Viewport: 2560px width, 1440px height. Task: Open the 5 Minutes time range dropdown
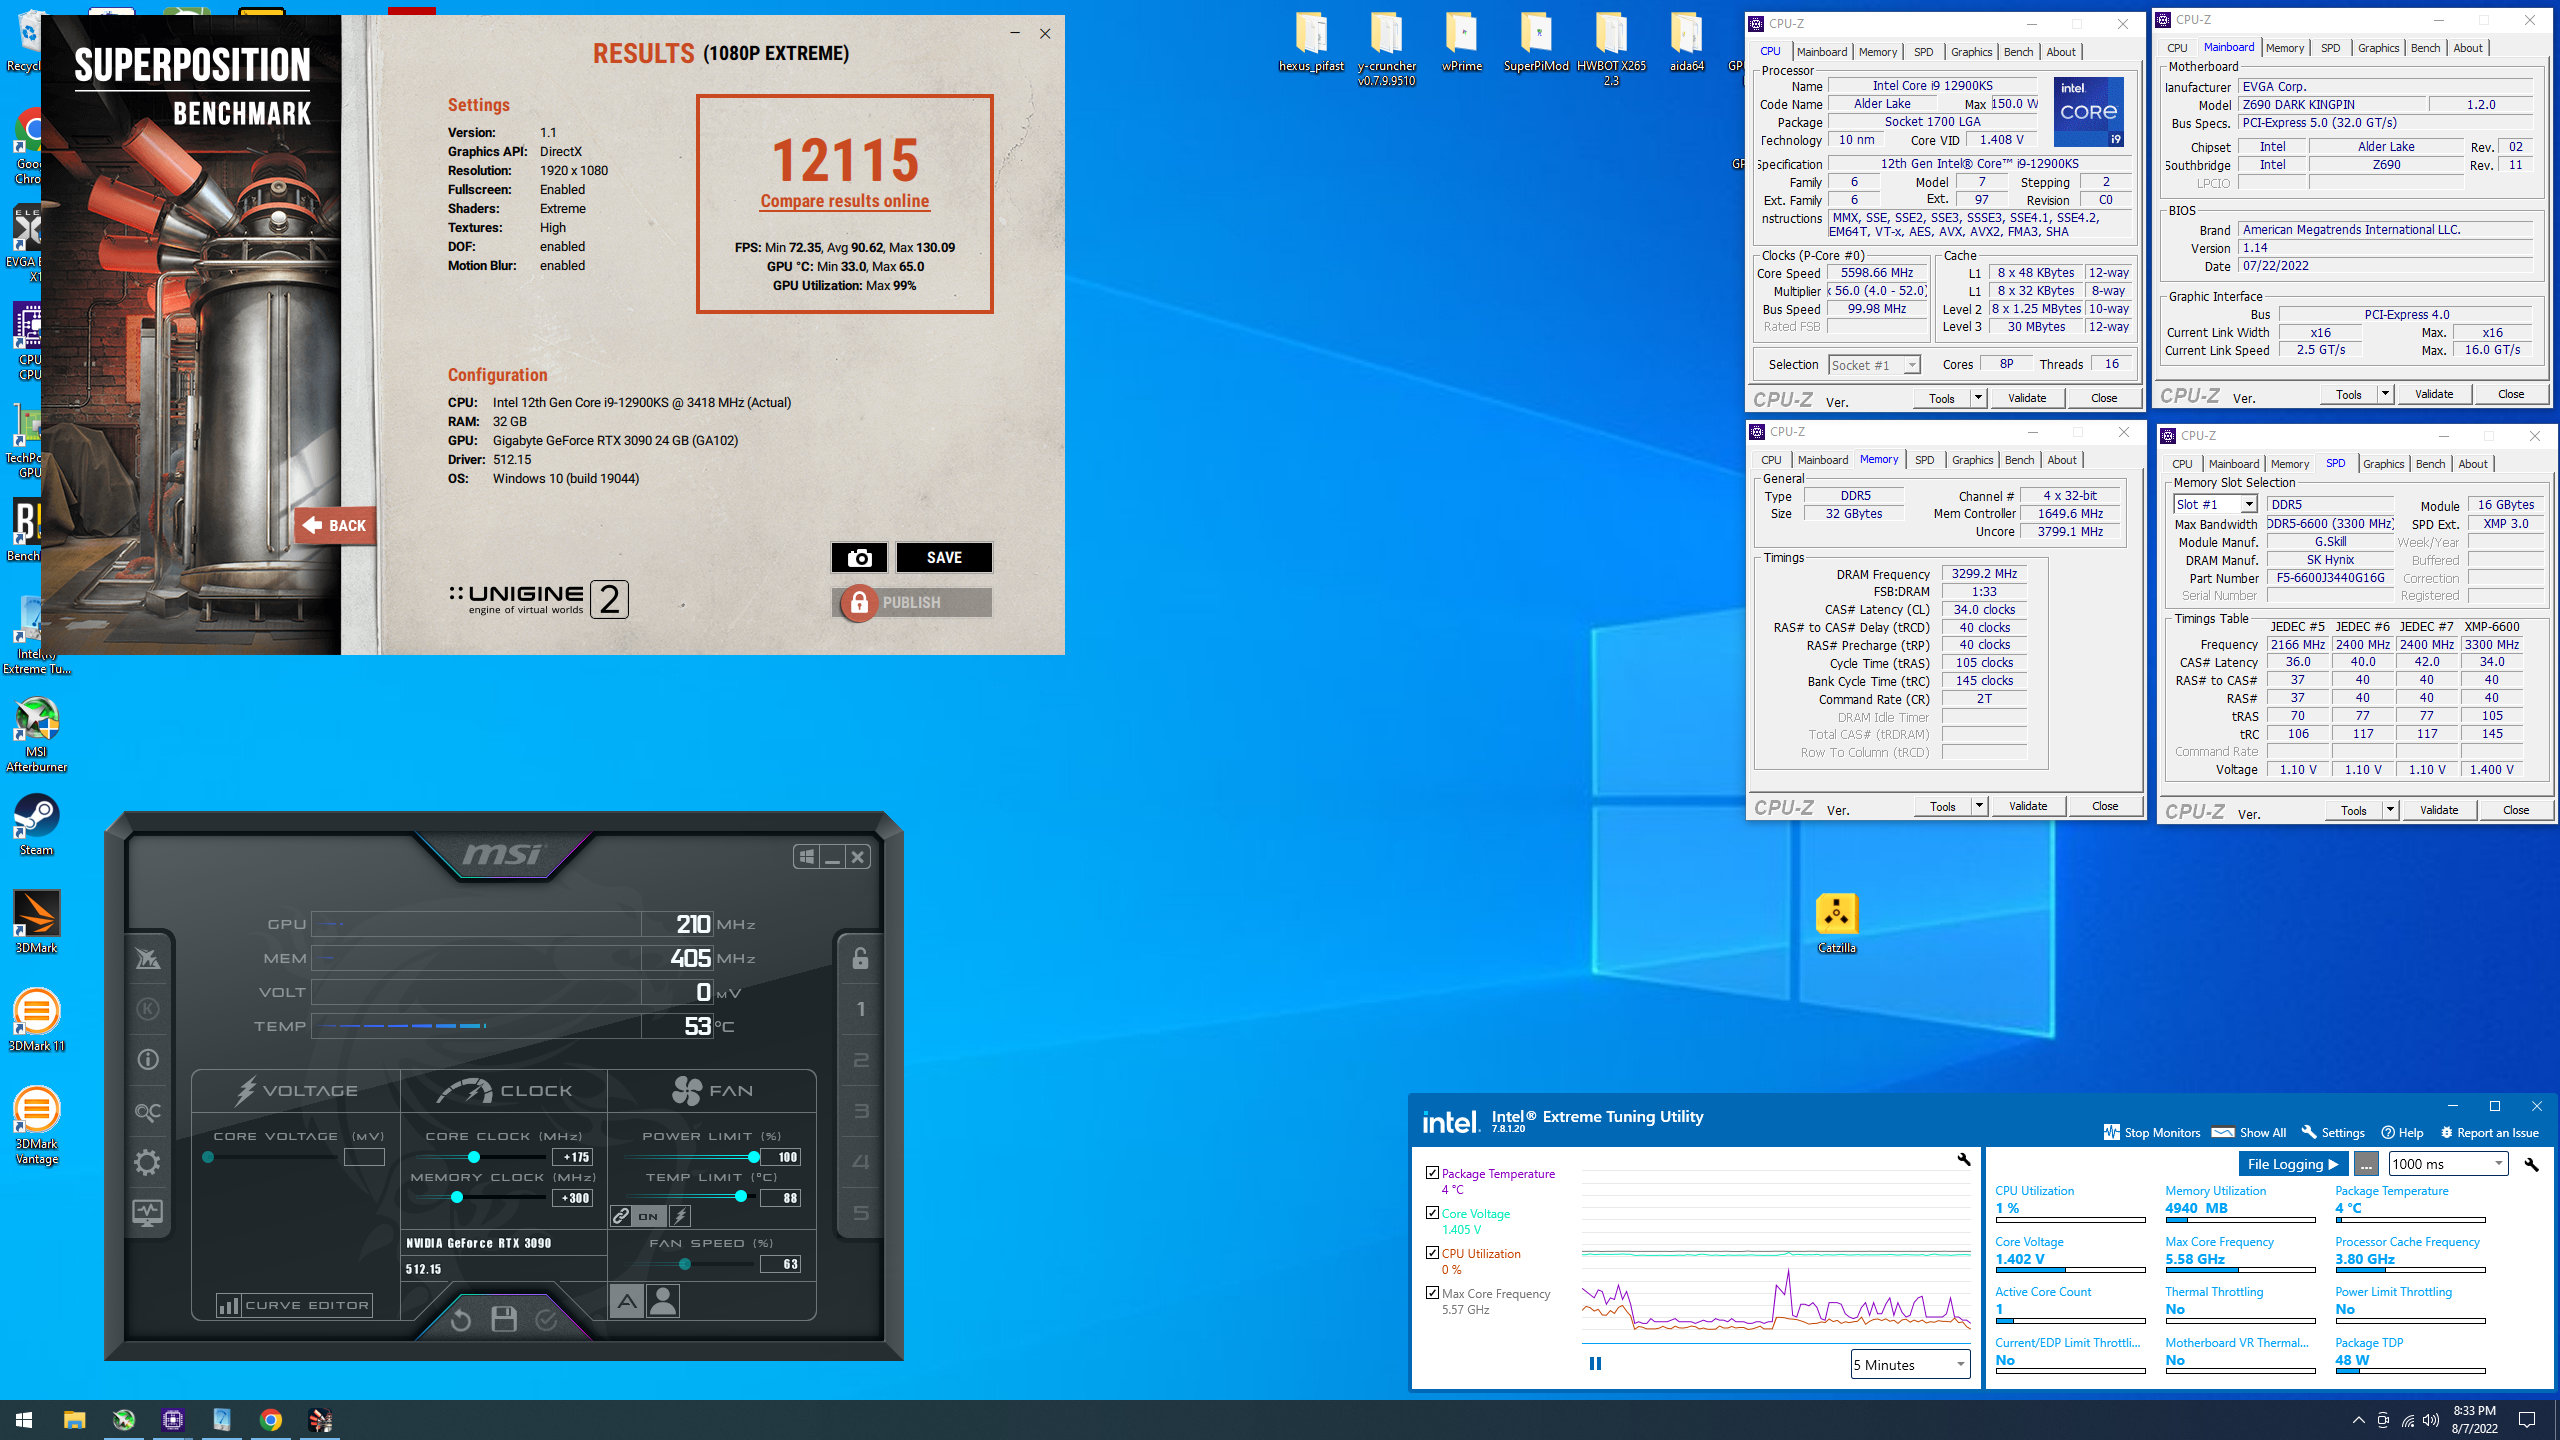(x=1910, y=1364)
